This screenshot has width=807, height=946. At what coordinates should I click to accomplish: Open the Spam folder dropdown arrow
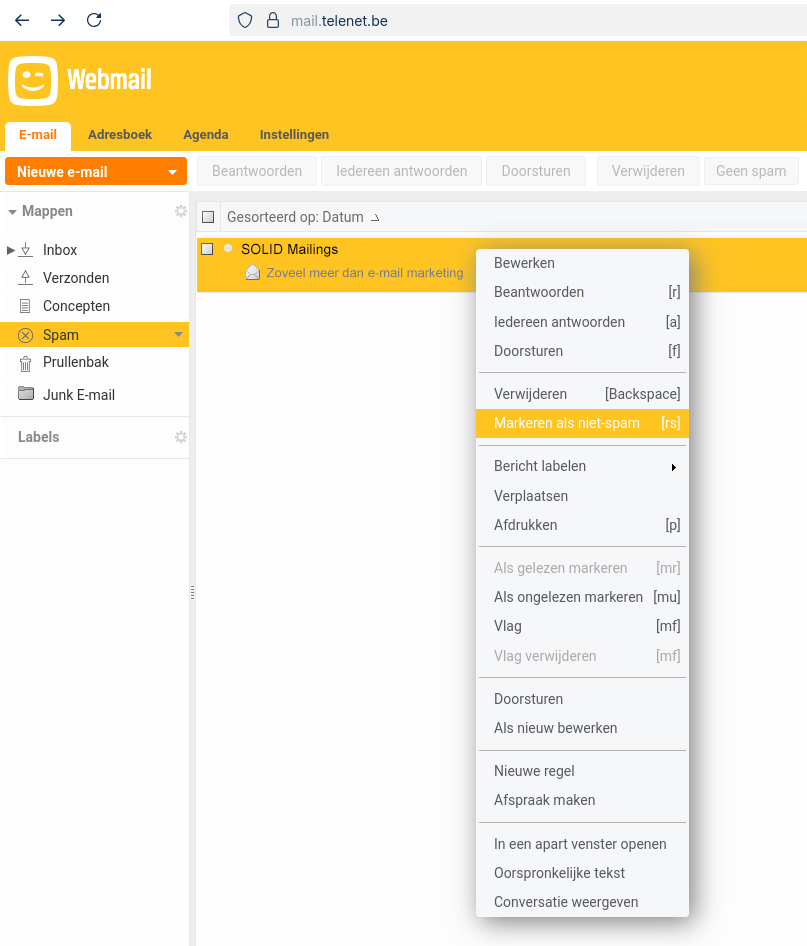pyautogui.click(x=178, y=335)
